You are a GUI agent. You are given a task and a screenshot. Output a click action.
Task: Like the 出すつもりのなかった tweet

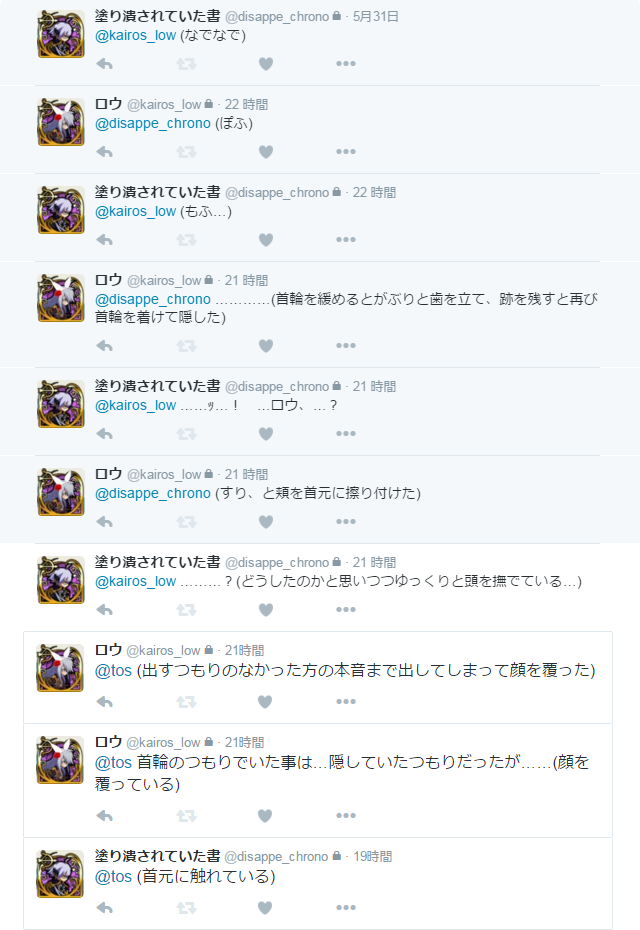click(x=265, y=702)
